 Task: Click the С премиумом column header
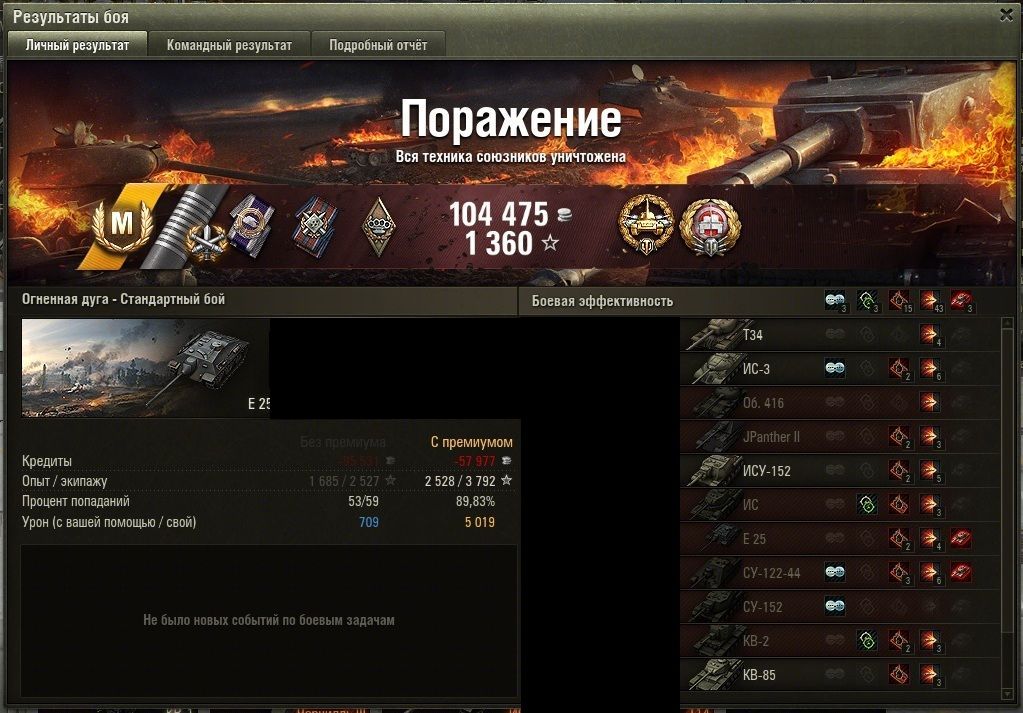472,442
